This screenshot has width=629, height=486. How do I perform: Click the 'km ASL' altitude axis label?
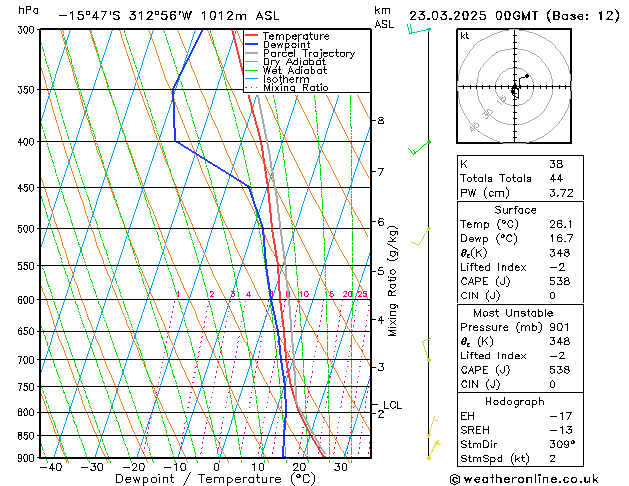pos(384,17)
